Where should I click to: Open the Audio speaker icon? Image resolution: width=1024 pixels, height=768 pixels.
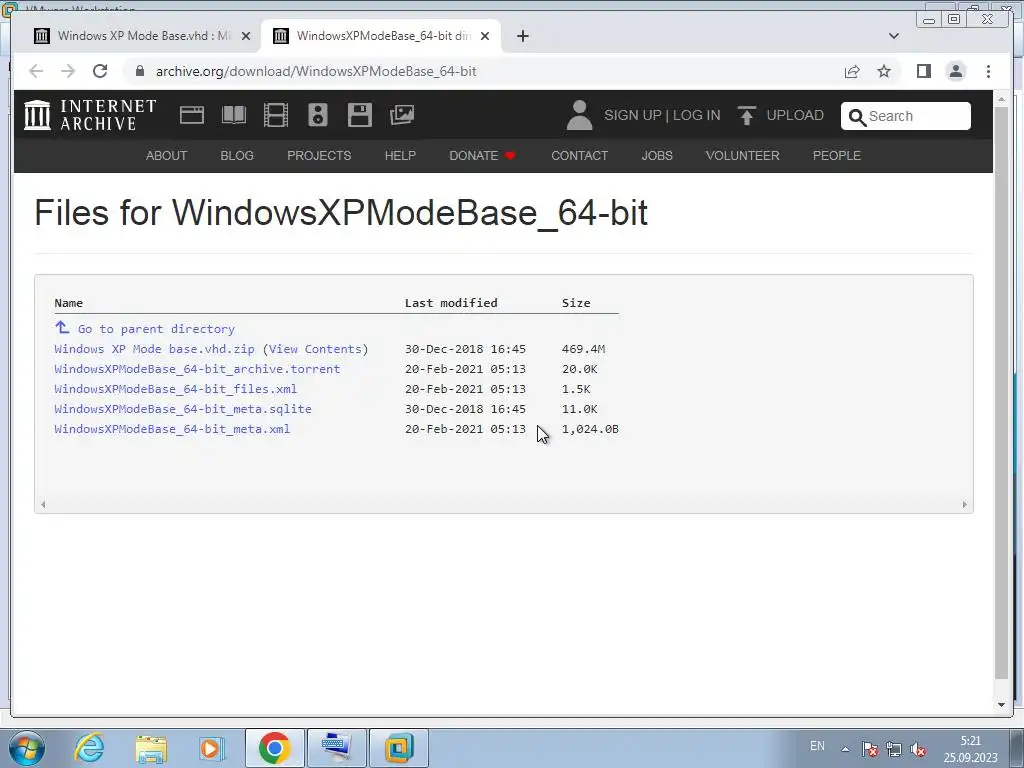pyautogui.click(x=318, y=115)
